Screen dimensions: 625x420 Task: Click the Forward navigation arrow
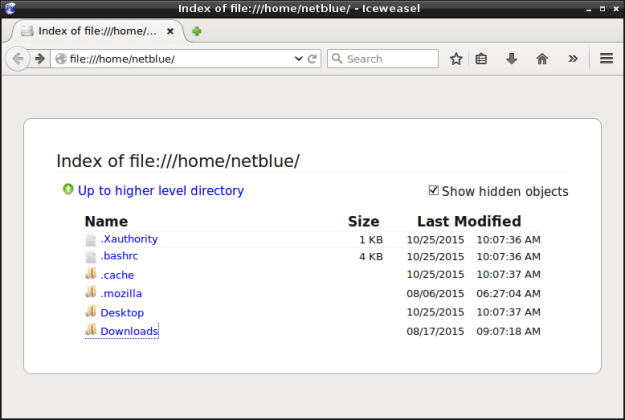point(39,59)
